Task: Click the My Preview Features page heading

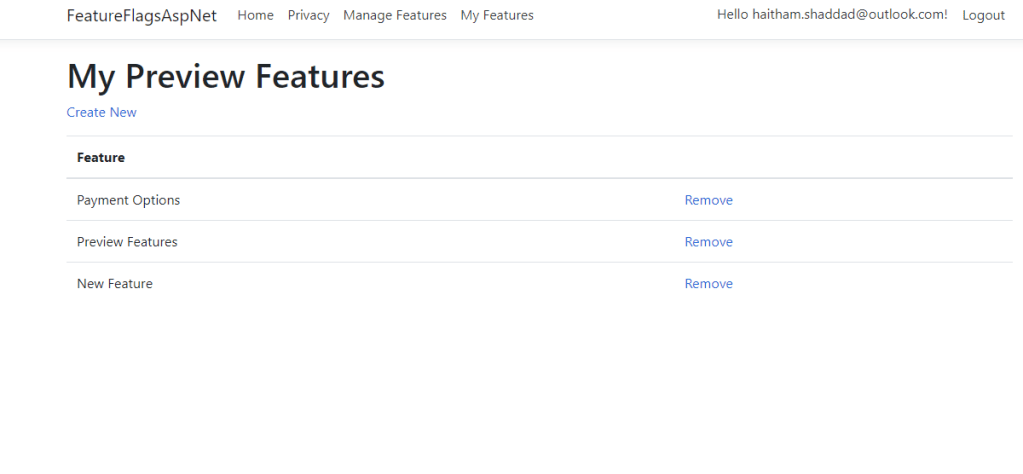Action: pos(225,77)
